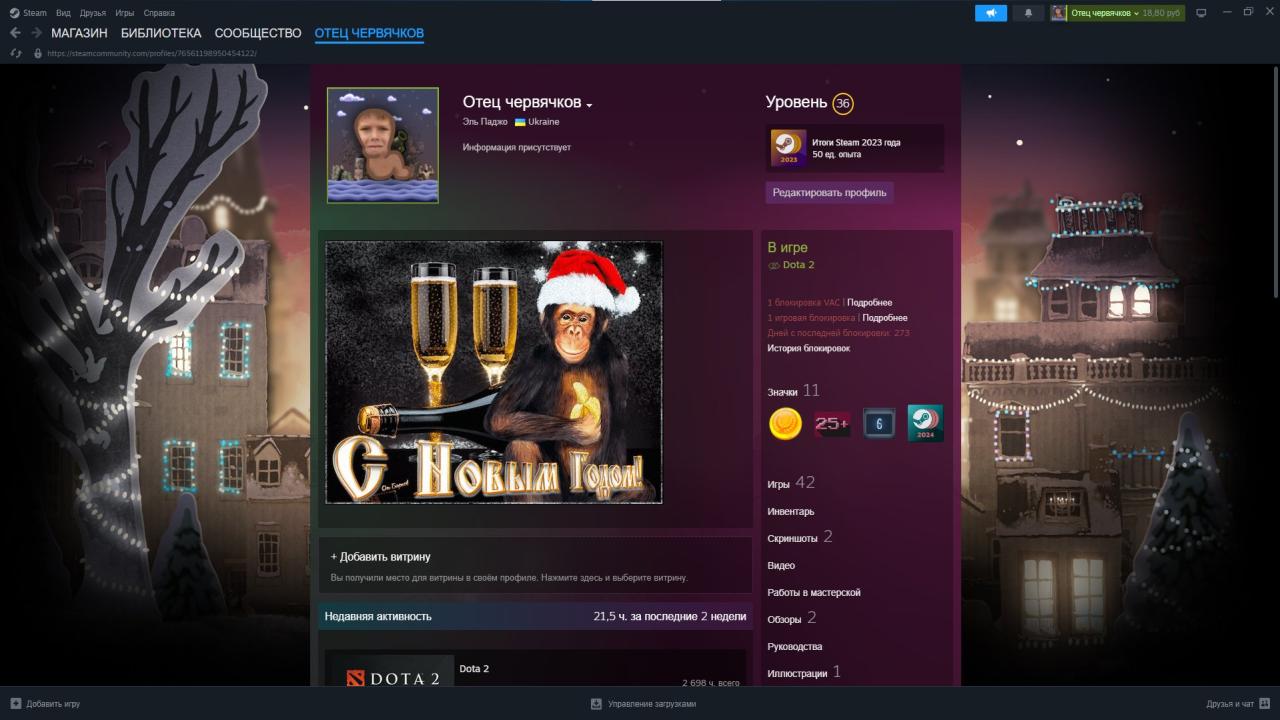This screenshot has height=720, width=1280.
Task: Open Подробнее next to игровая блокировка
Action: coord(885,317)
